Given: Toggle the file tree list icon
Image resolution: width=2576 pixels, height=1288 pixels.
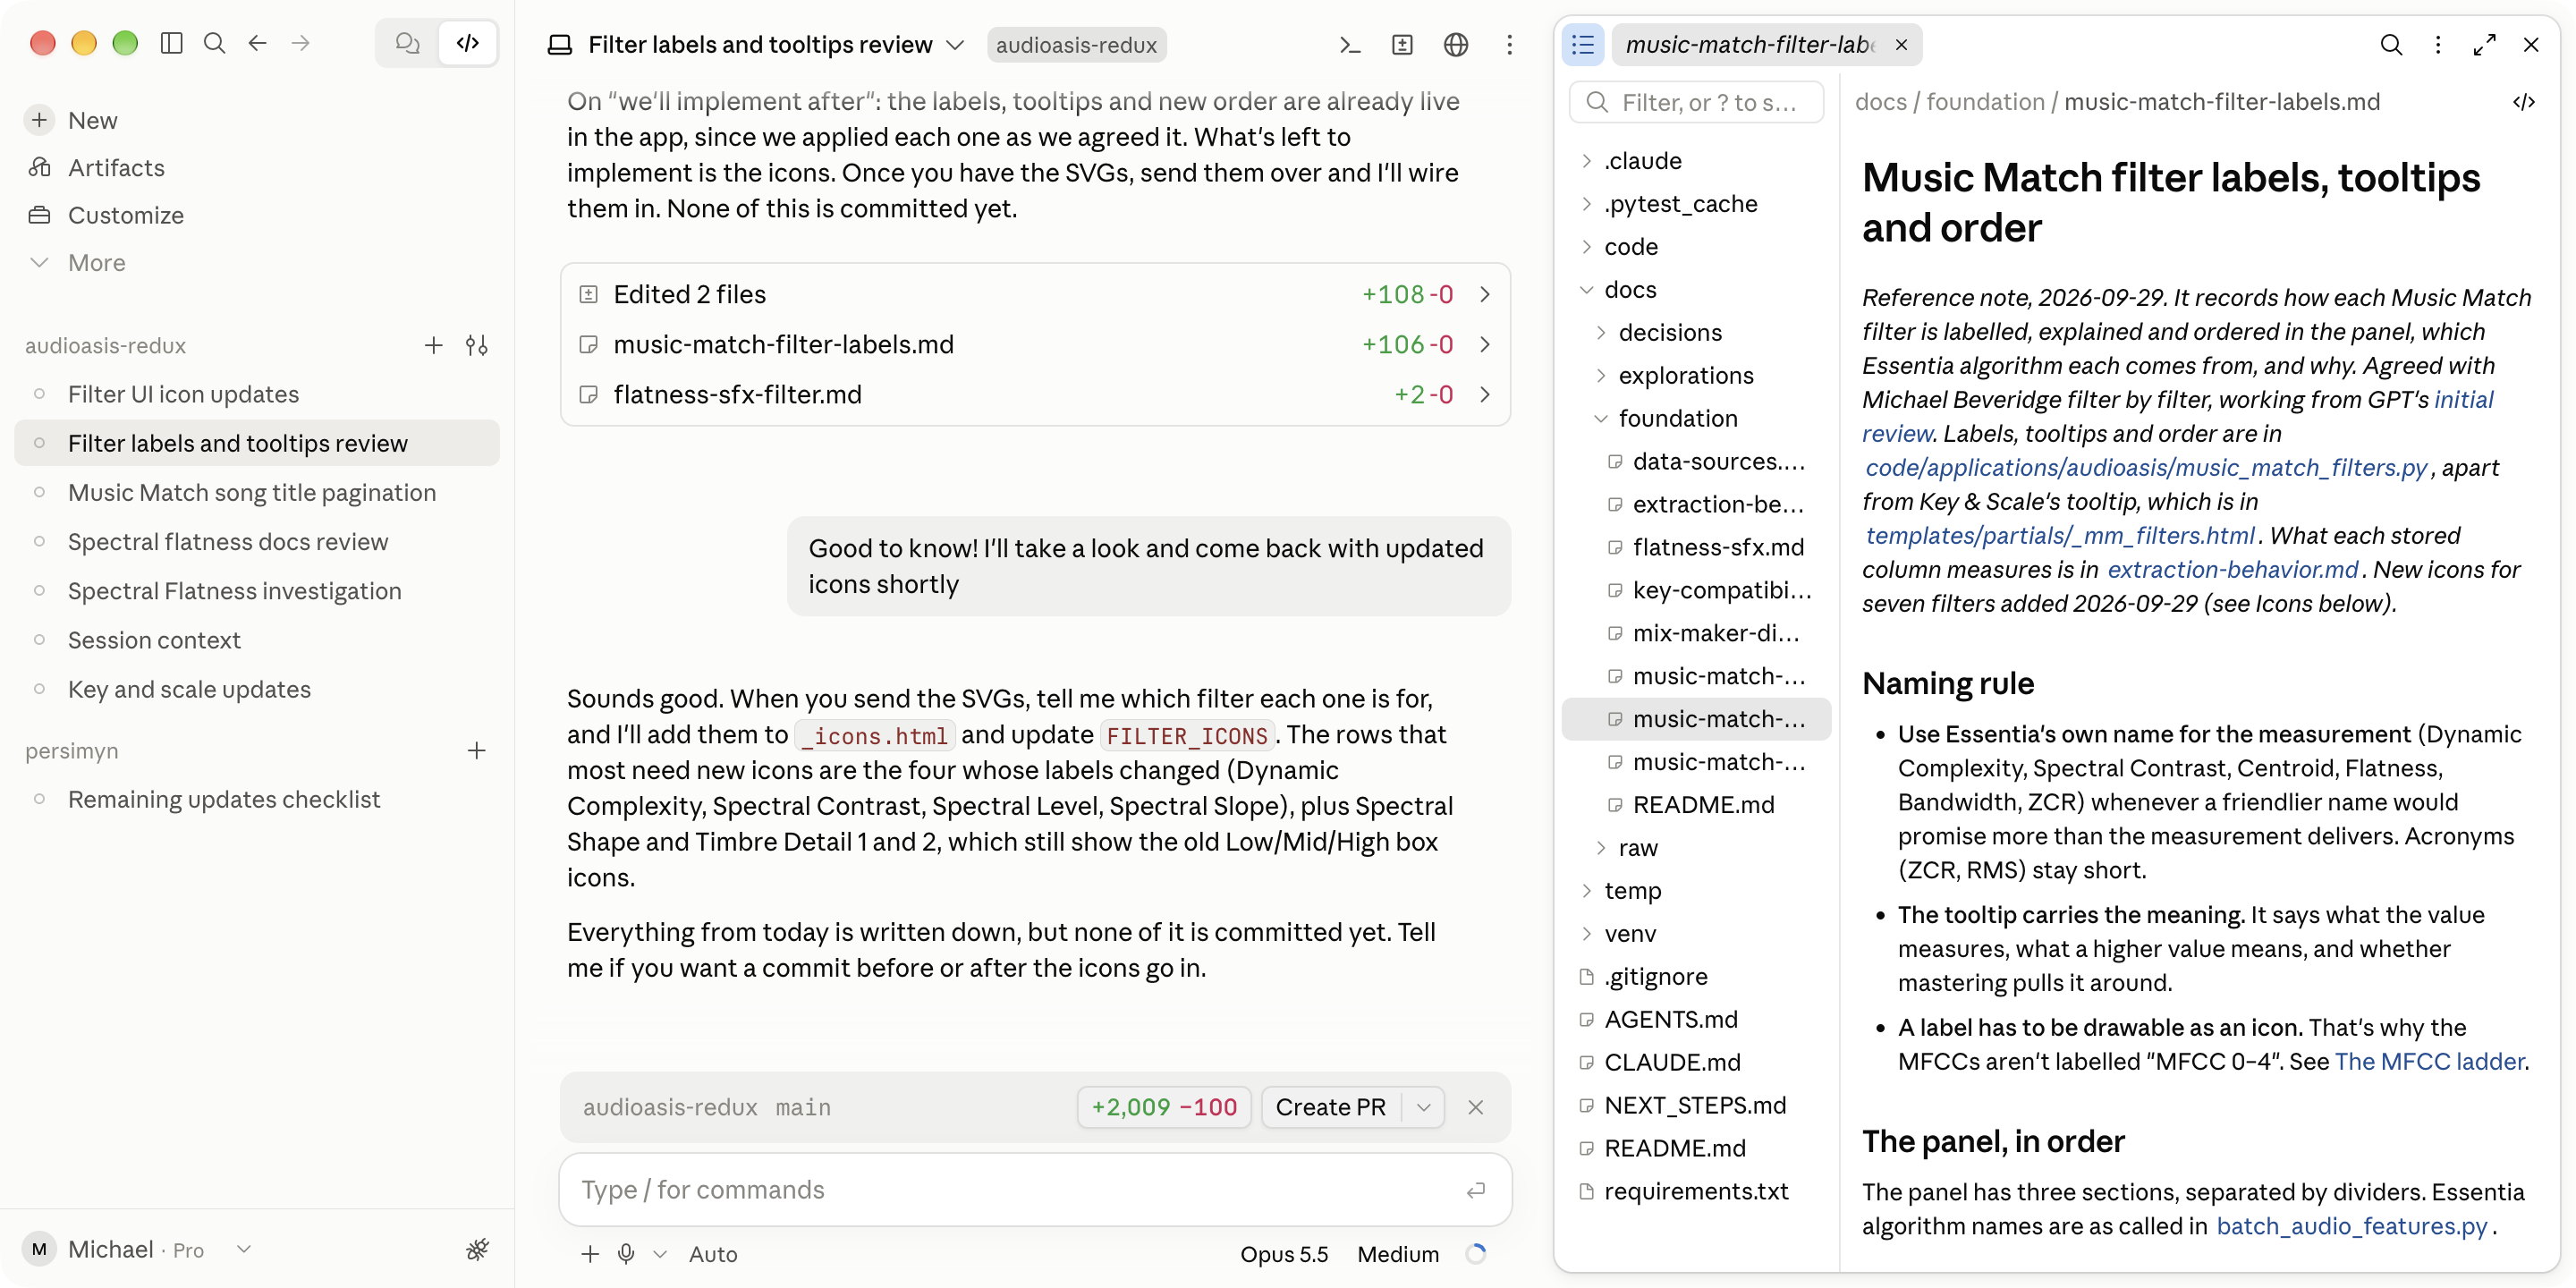Looking at the screenshot, I should [x=1582, y=44].
